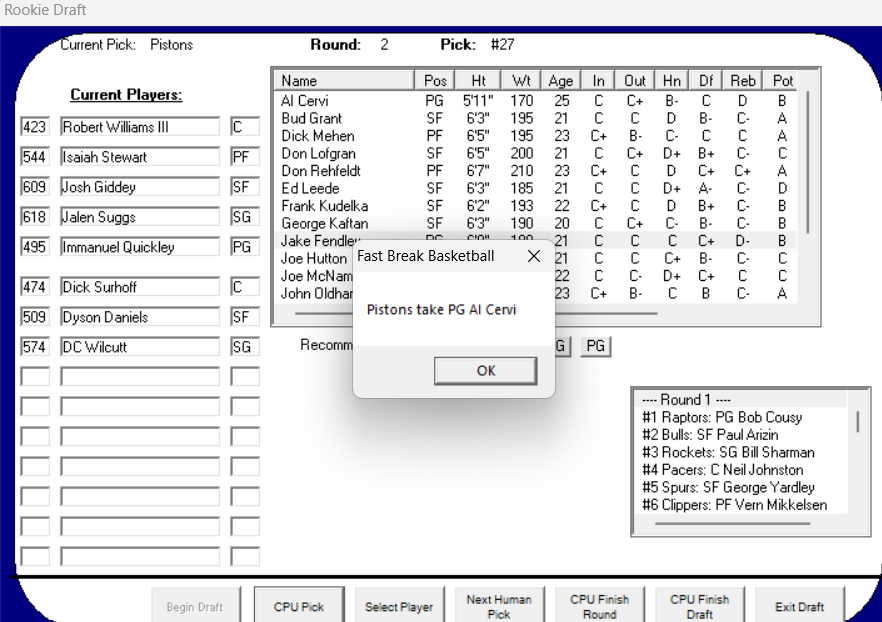Select Don Lofgran in the draft list

[536, 153]
